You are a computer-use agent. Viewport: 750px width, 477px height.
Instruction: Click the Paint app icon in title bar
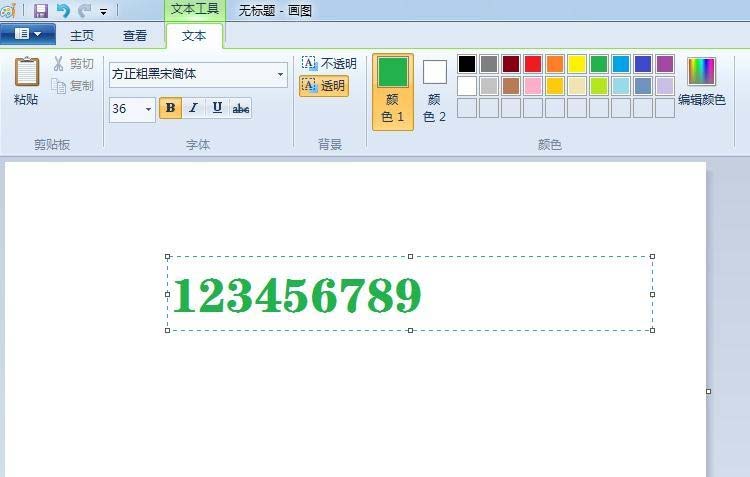coord(8,11)
